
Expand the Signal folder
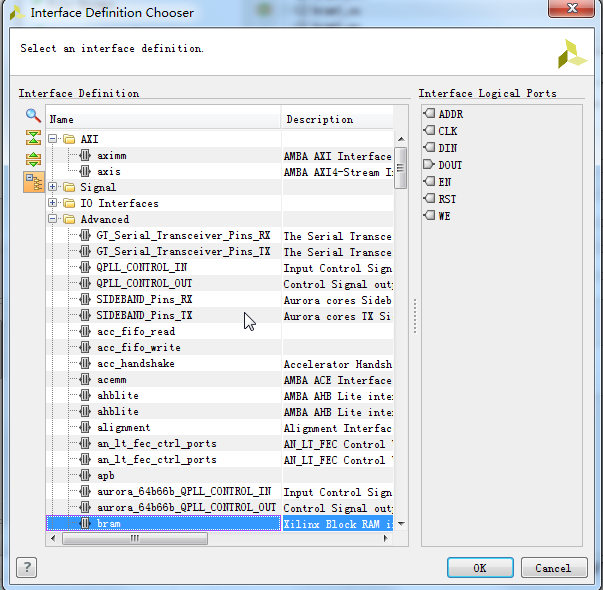point(53,187)
